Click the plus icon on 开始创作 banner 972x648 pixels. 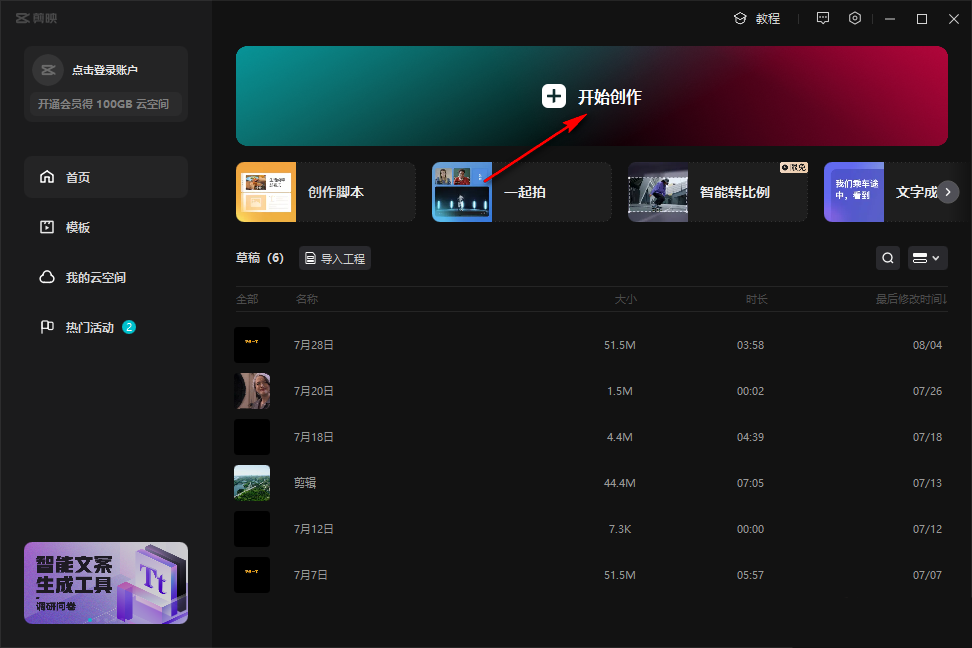554,97
